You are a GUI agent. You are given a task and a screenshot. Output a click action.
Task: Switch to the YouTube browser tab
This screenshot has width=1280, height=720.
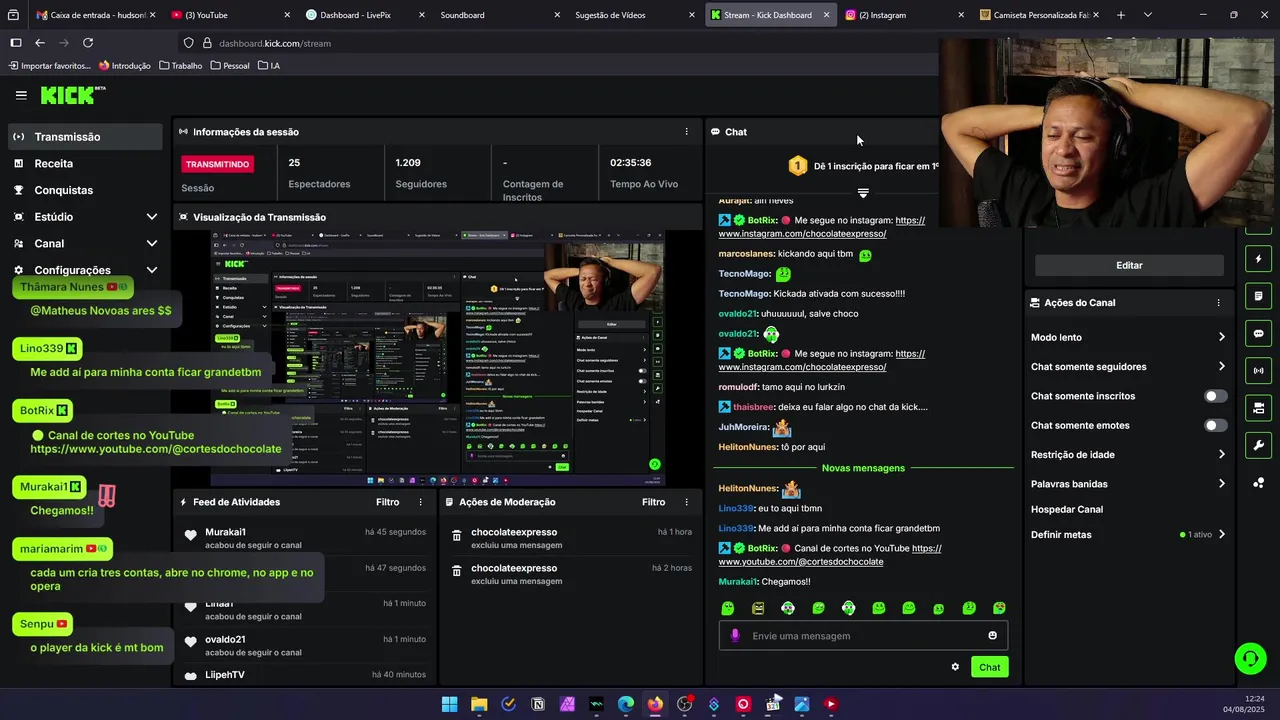(230, 15)
